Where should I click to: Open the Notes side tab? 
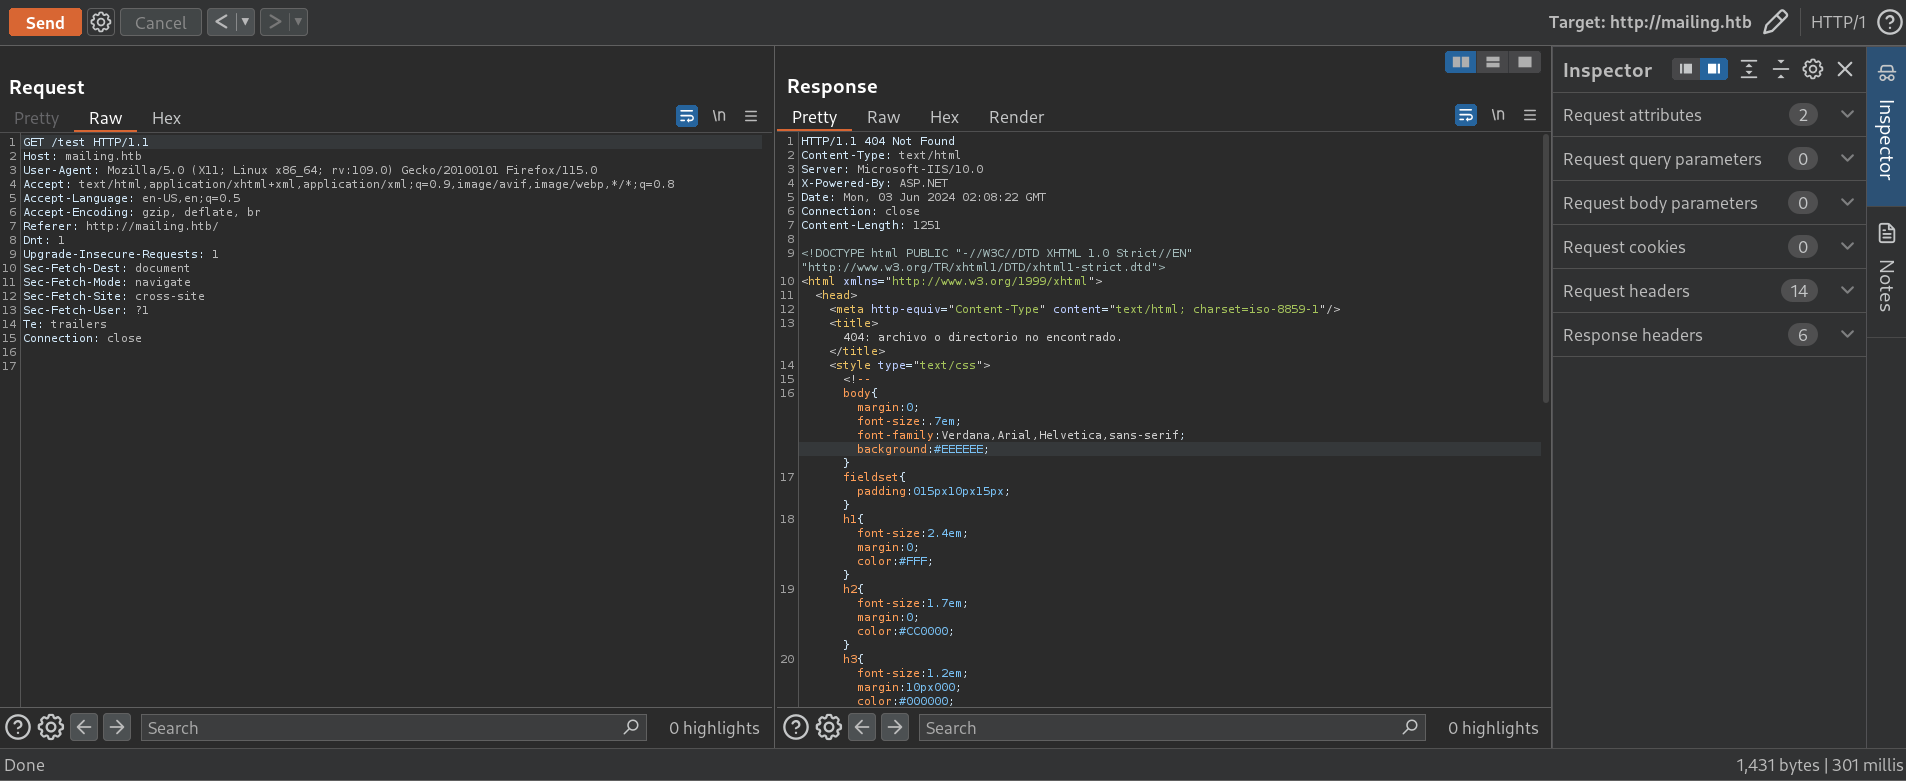(1886, 270)
